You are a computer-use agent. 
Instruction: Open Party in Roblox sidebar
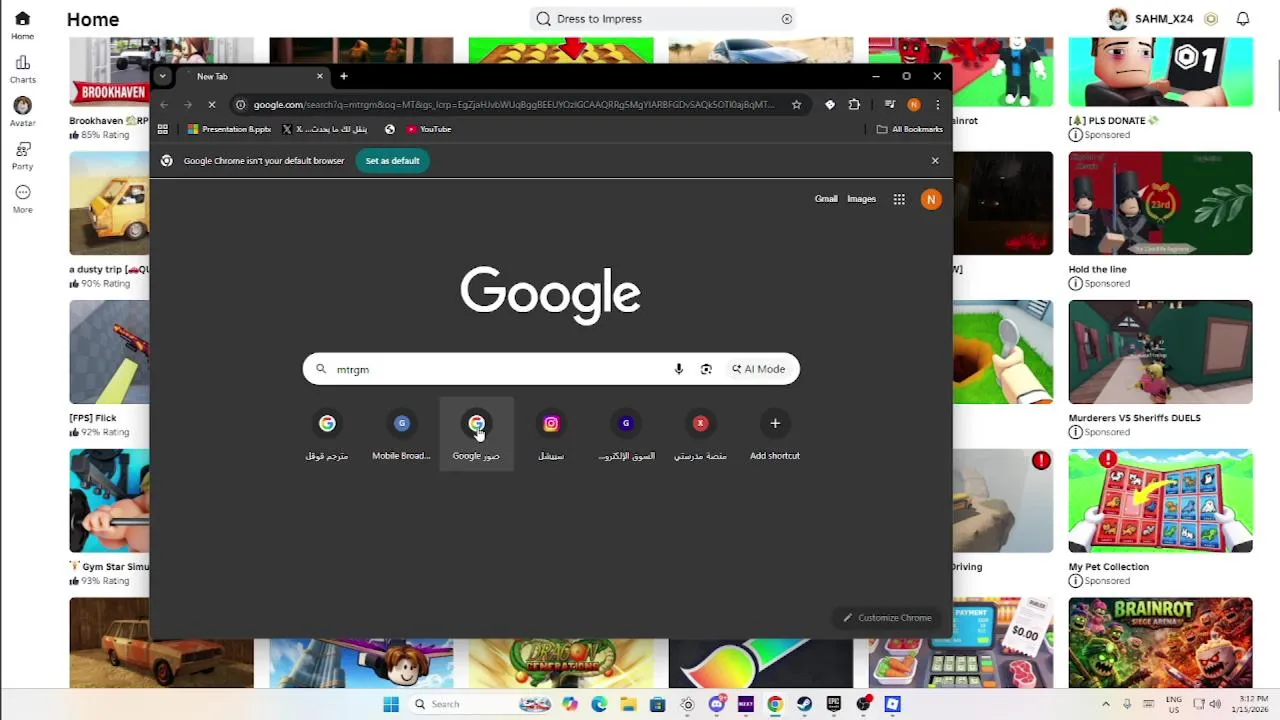point(22,156)
